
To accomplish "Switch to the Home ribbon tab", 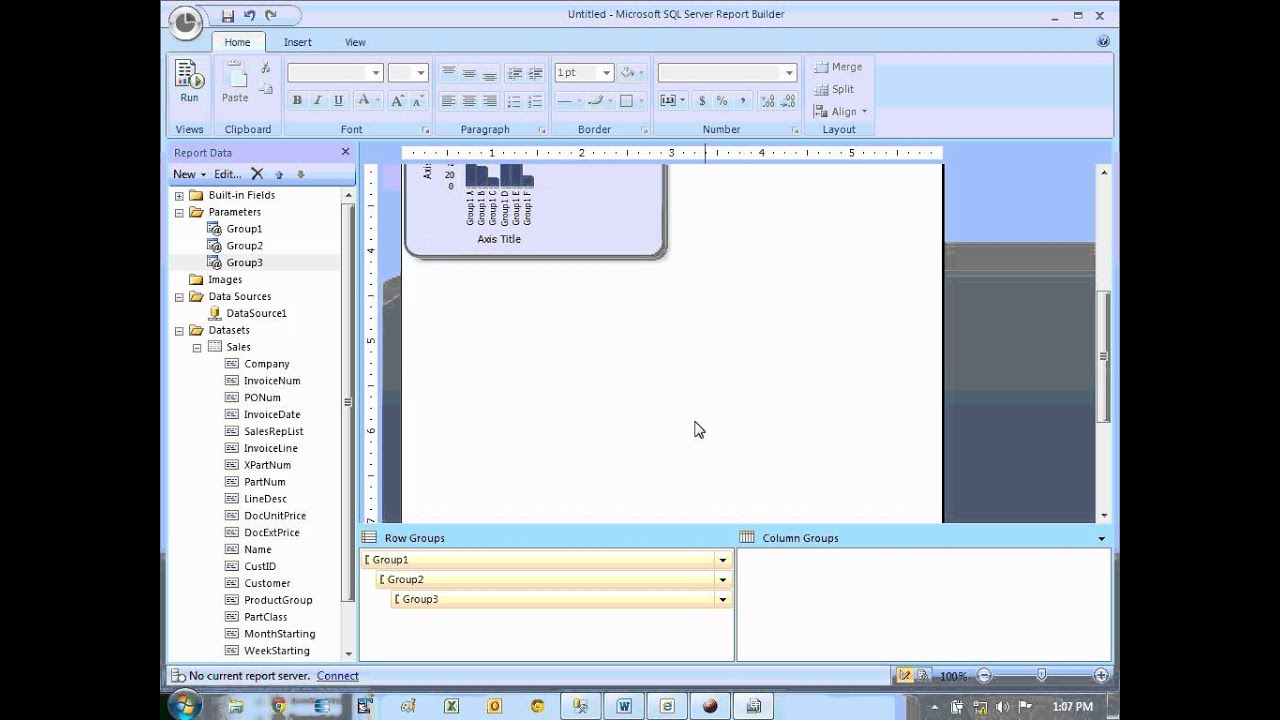I will point(237,42).
